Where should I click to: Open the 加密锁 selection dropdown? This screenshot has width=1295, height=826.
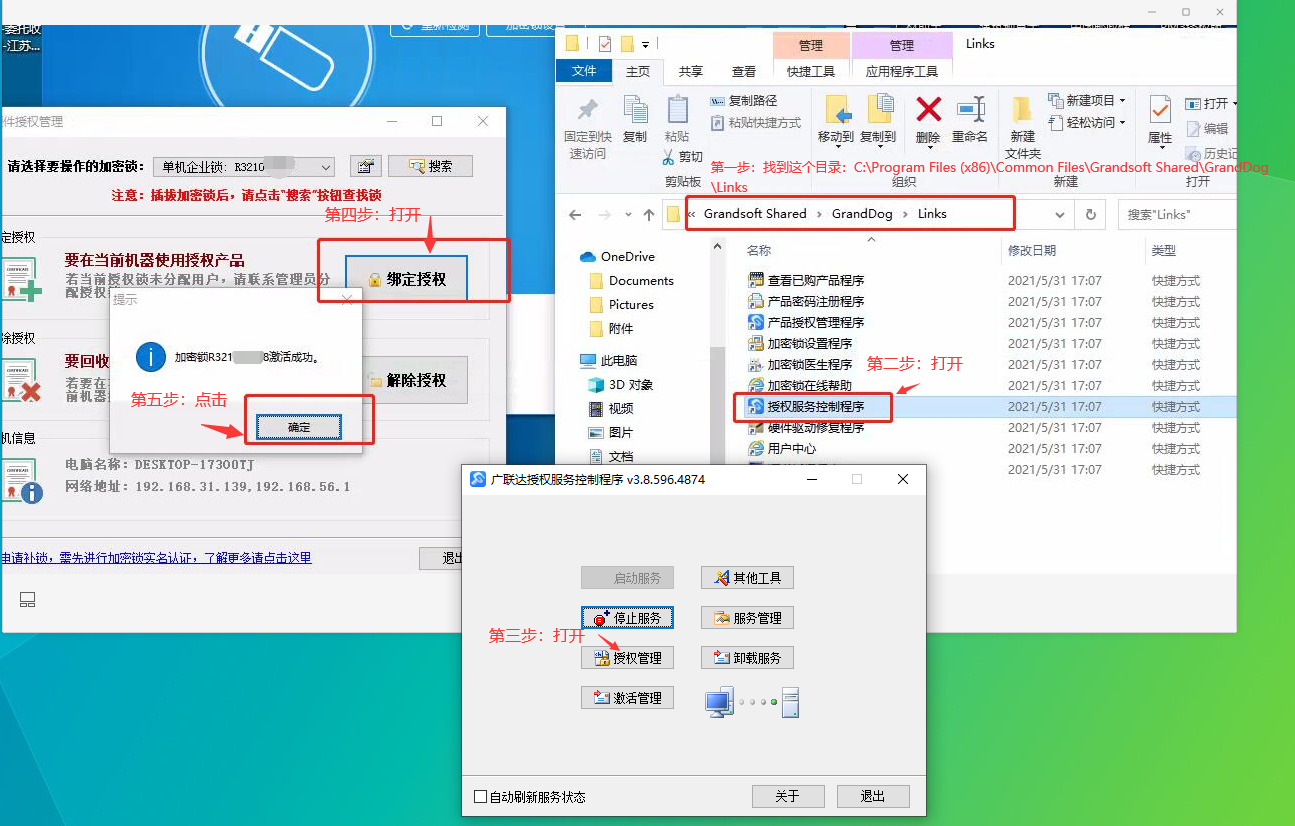point(243,166)
